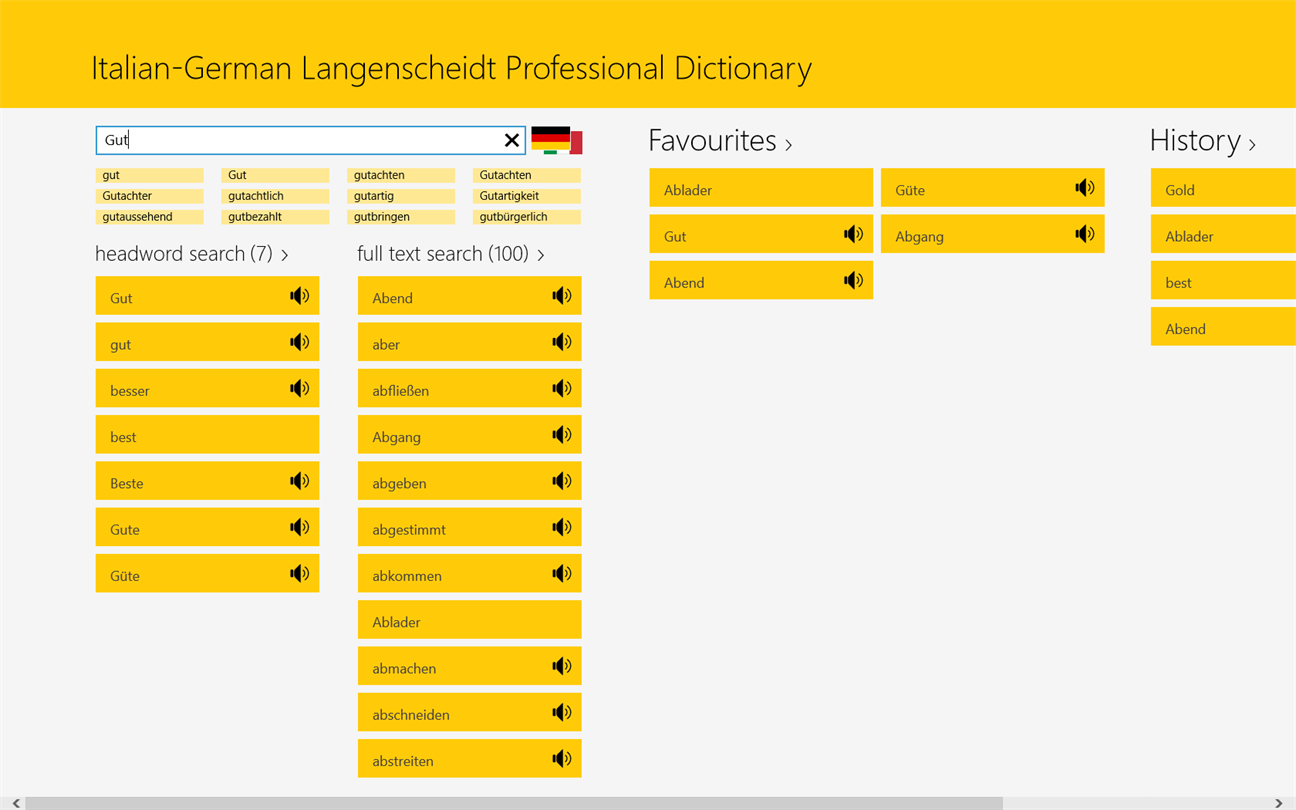The width and height of the screenshot is (1296, 810).
Task: Open Ablader in Favourites
Action: tap(761, 188)
